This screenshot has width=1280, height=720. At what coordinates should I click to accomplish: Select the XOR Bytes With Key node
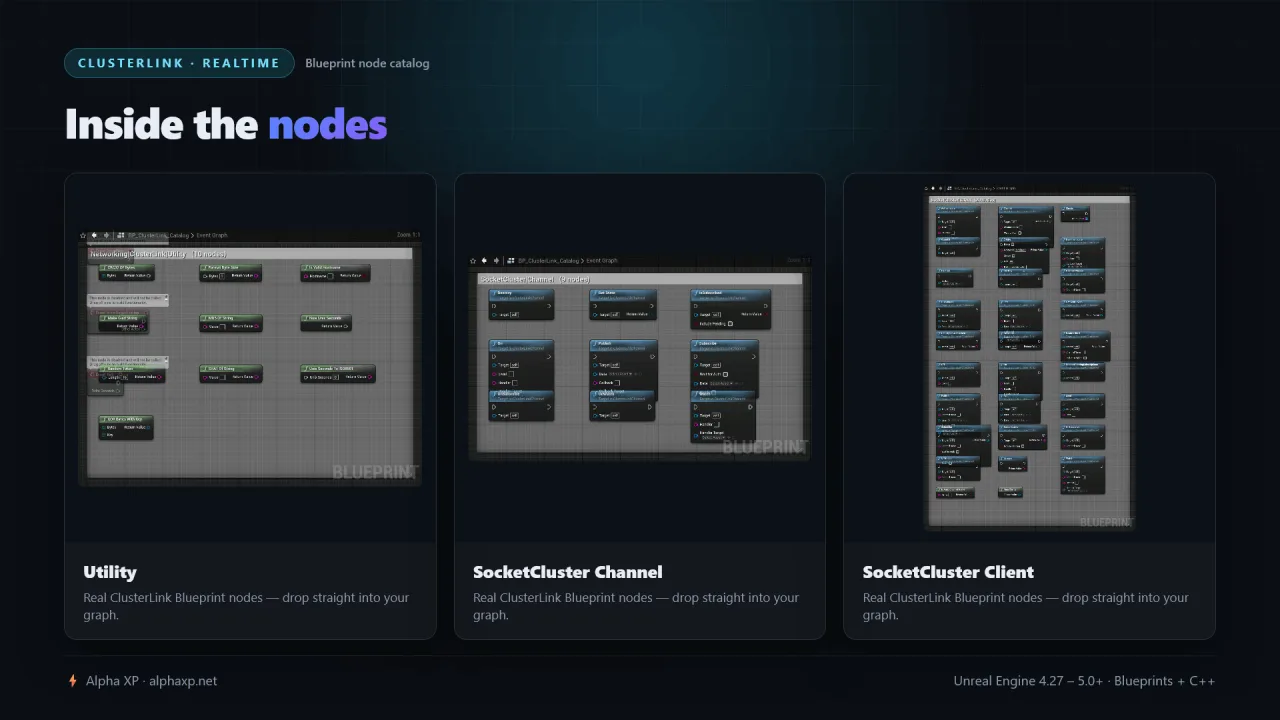[x=126, y=427]
